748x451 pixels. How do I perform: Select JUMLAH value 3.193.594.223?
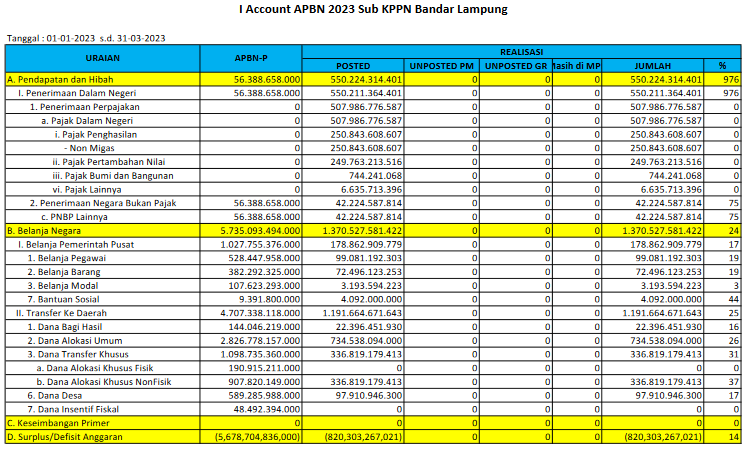tap(671, 286)
